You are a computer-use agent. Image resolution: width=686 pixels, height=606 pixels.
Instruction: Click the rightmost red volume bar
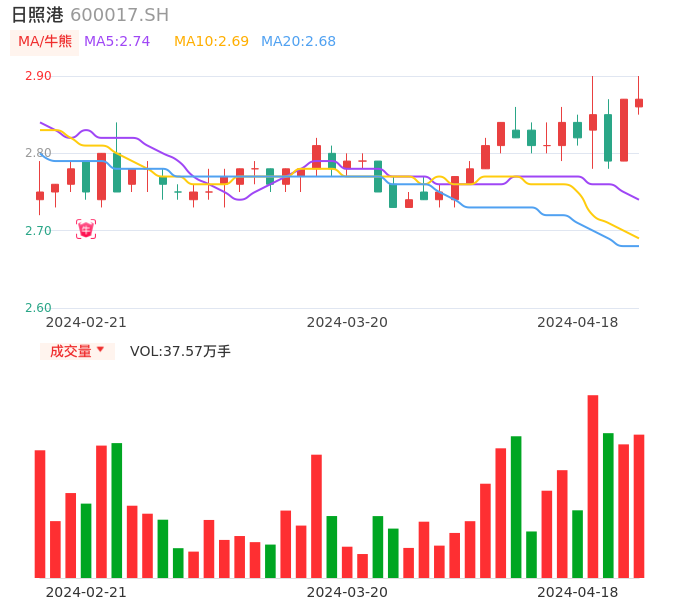[639, 506]
